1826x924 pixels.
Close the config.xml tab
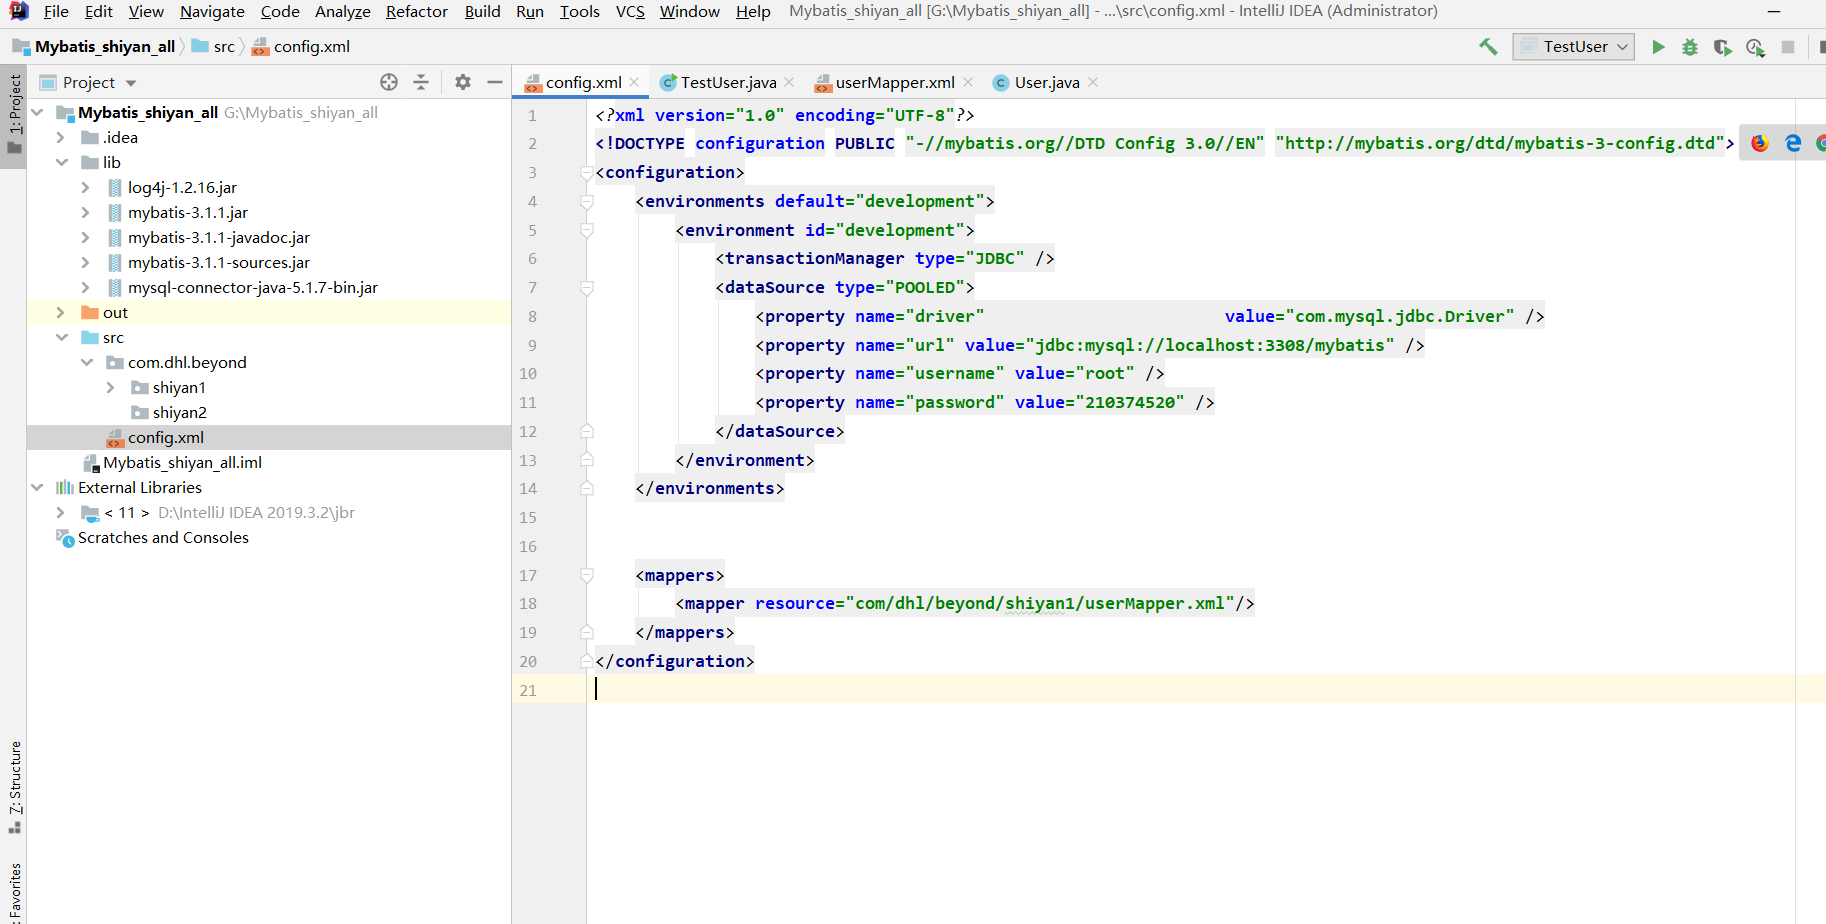pos(634,82)
